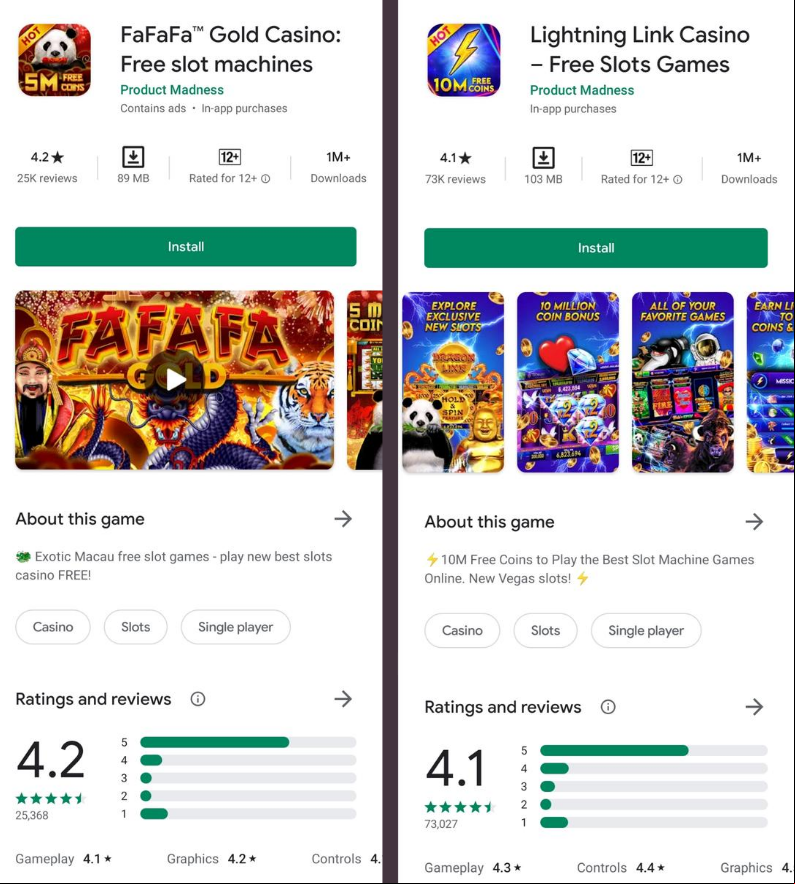Tap the 5-star rating bar for FaFaFa
Viewport: 795px width, 884px height.
pos(248,742)
